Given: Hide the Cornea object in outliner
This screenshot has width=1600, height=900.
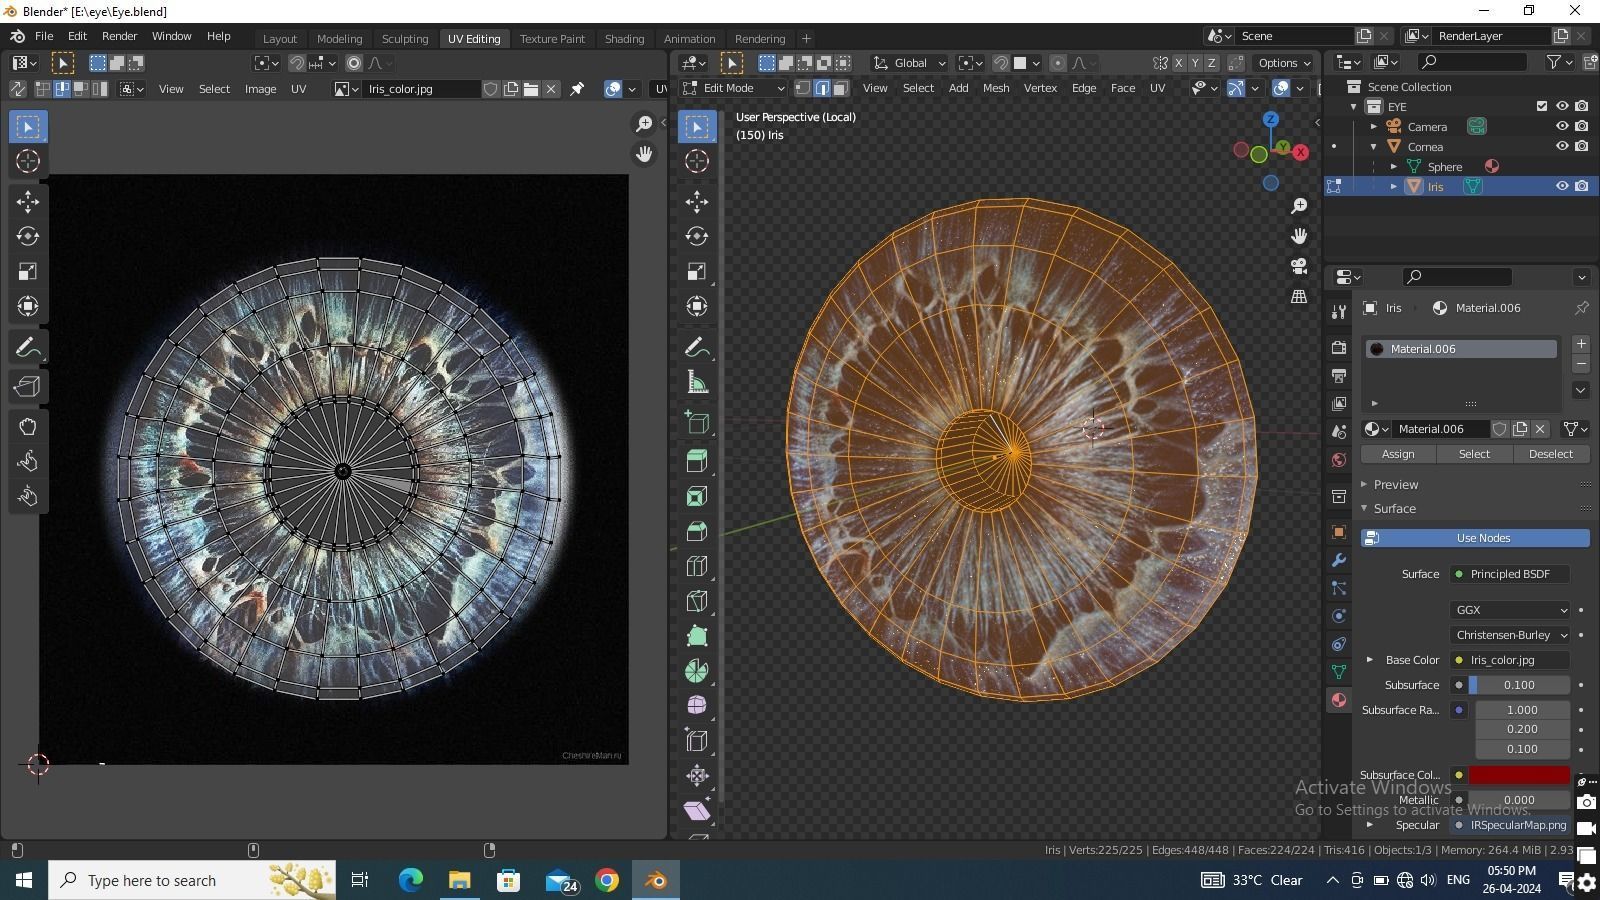Looking at the screenshot, I should [x=1562, y=146].
